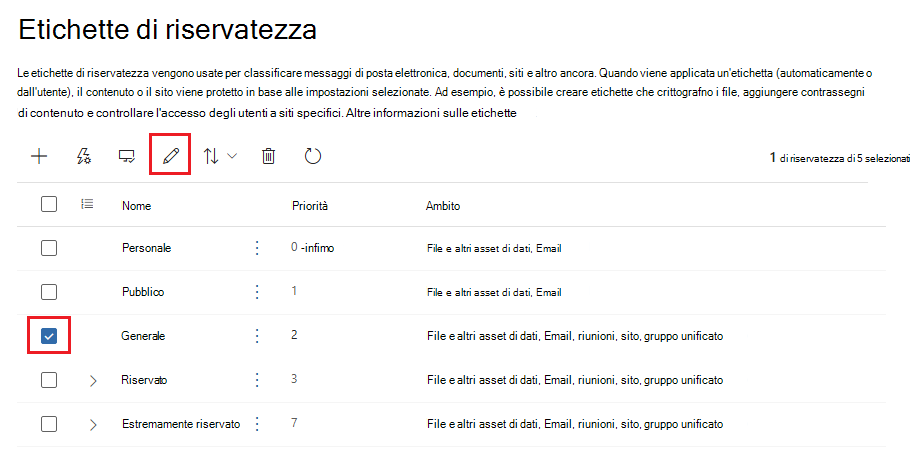Toggle the select-all header checkbox

(x=49, y=205)
